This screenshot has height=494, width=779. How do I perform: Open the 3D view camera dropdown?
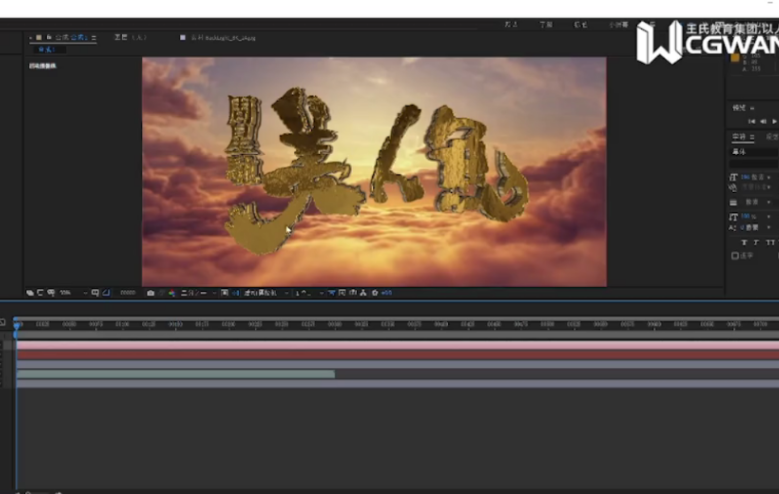(x=266, y=293)
